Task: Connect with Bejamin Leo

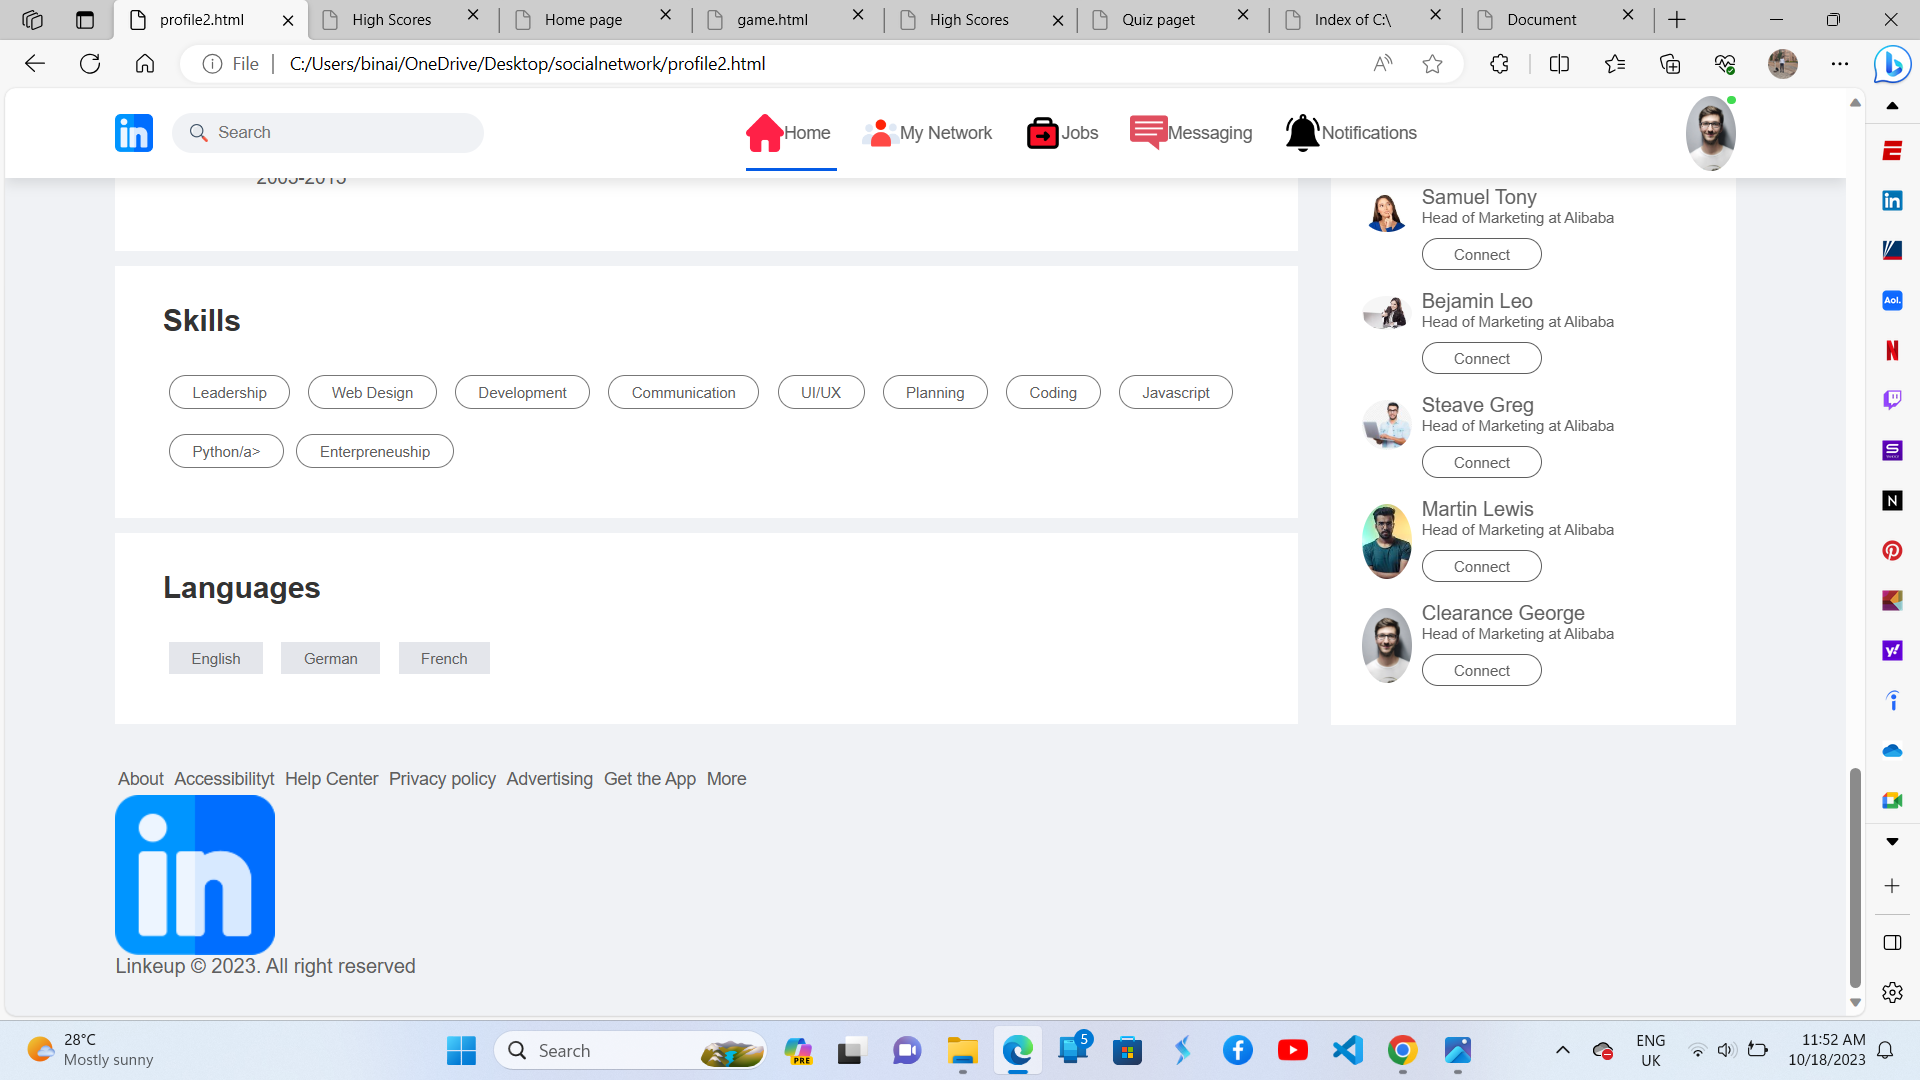Action: [x=1481, y=359]
